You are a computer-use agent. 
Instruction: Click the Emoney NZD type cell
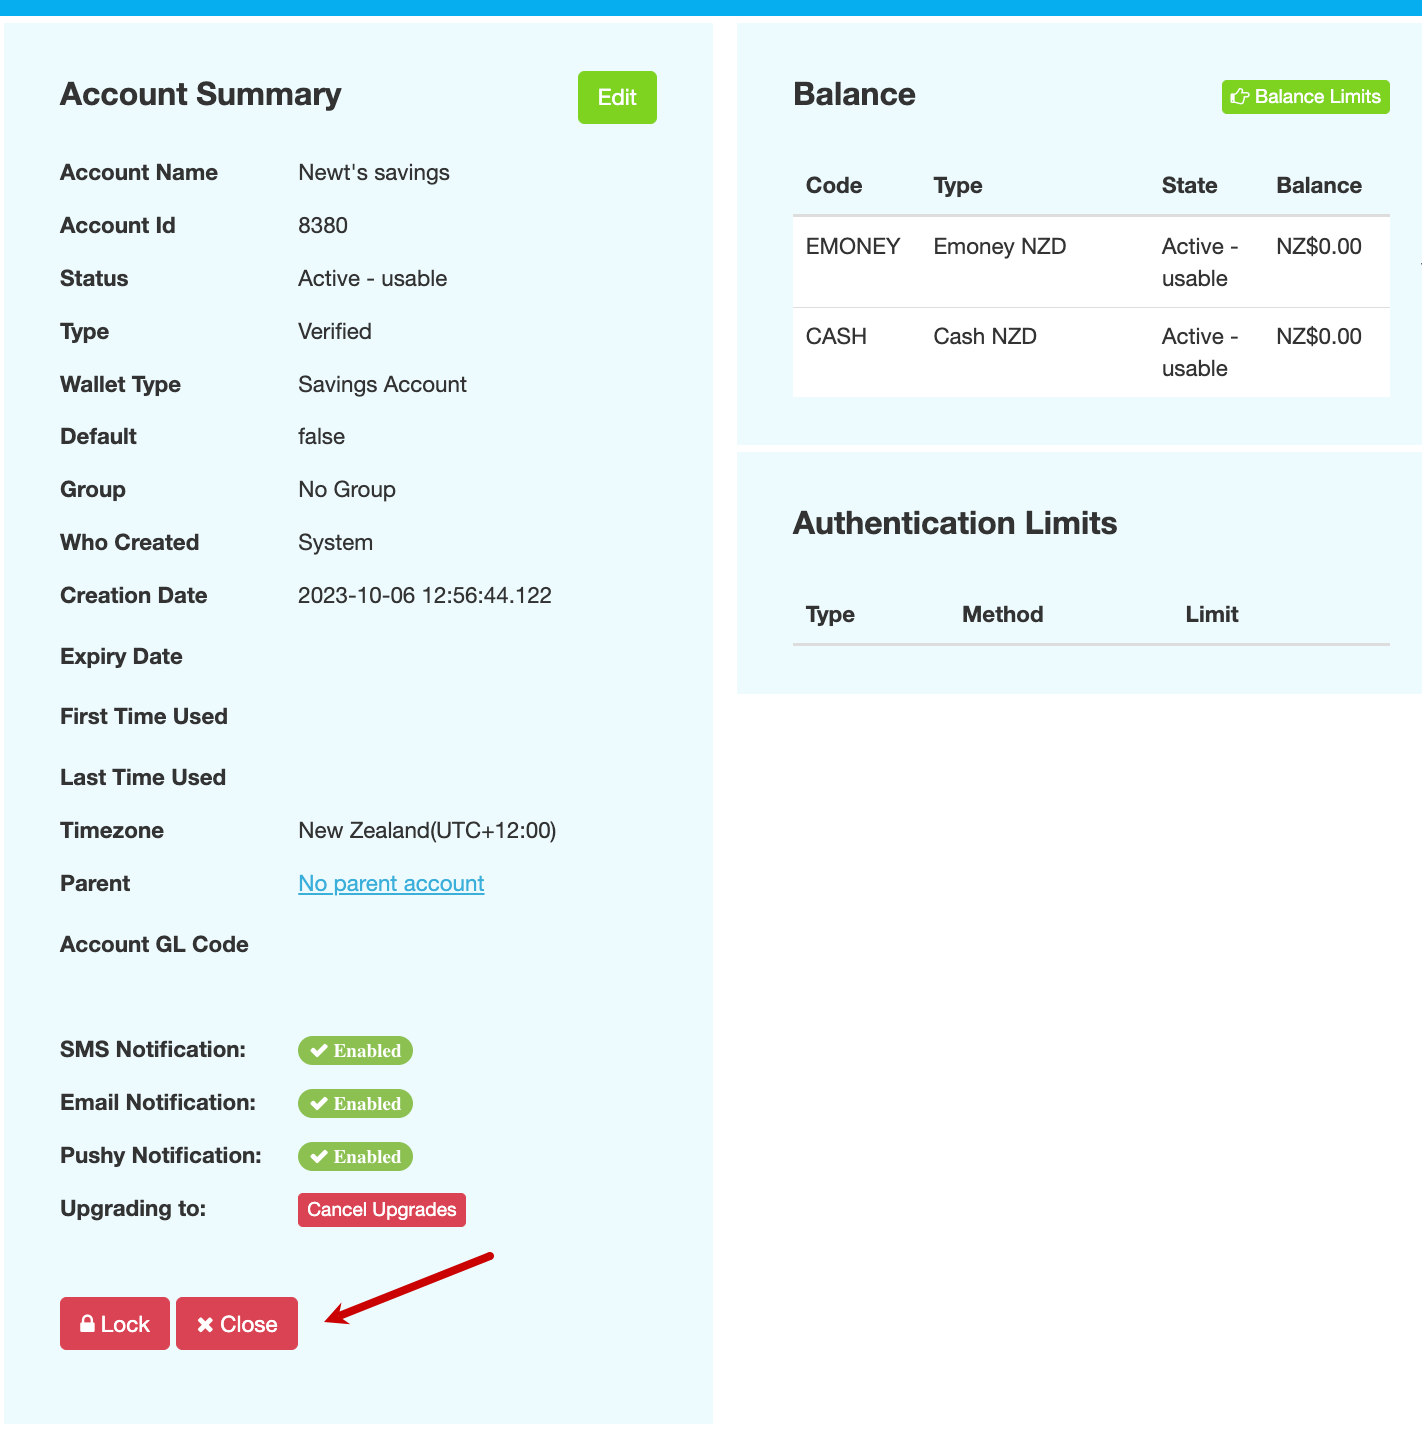click(x=999, y=247)
